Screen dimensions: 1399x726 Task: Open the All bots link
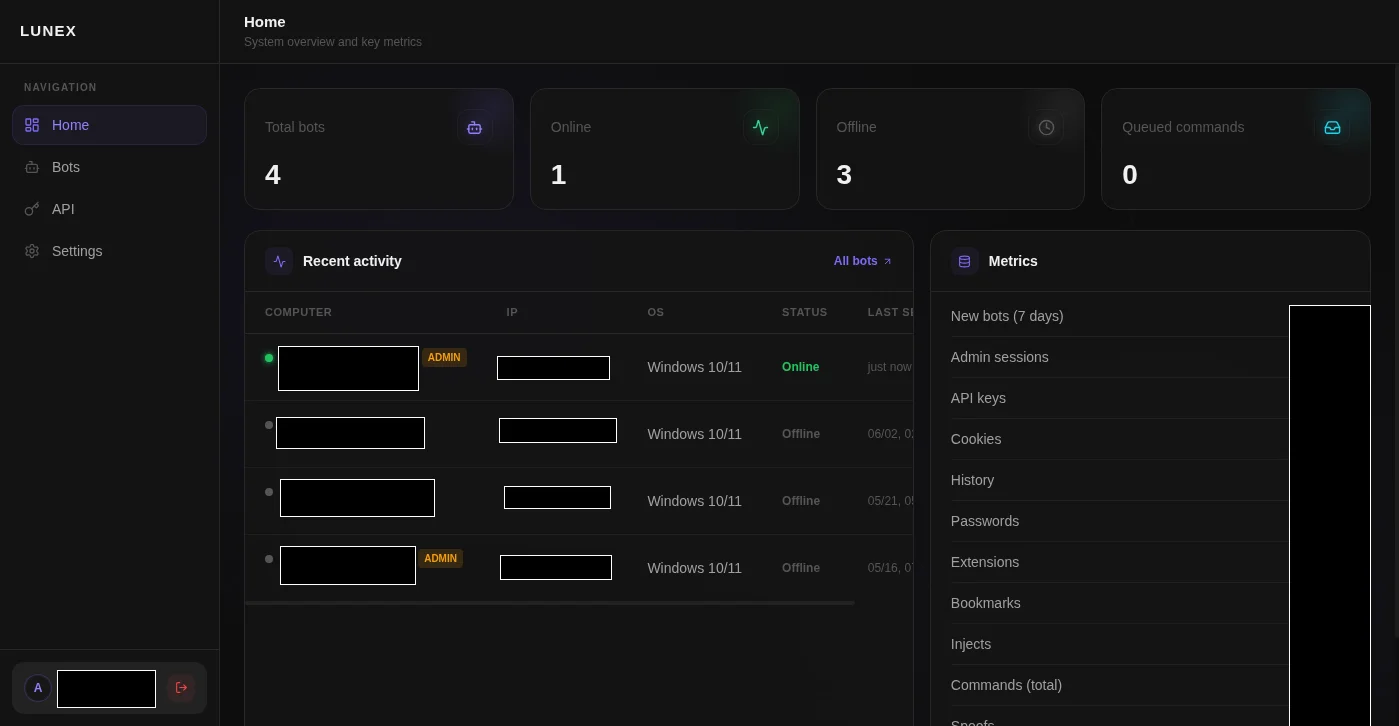coord(862,261)
